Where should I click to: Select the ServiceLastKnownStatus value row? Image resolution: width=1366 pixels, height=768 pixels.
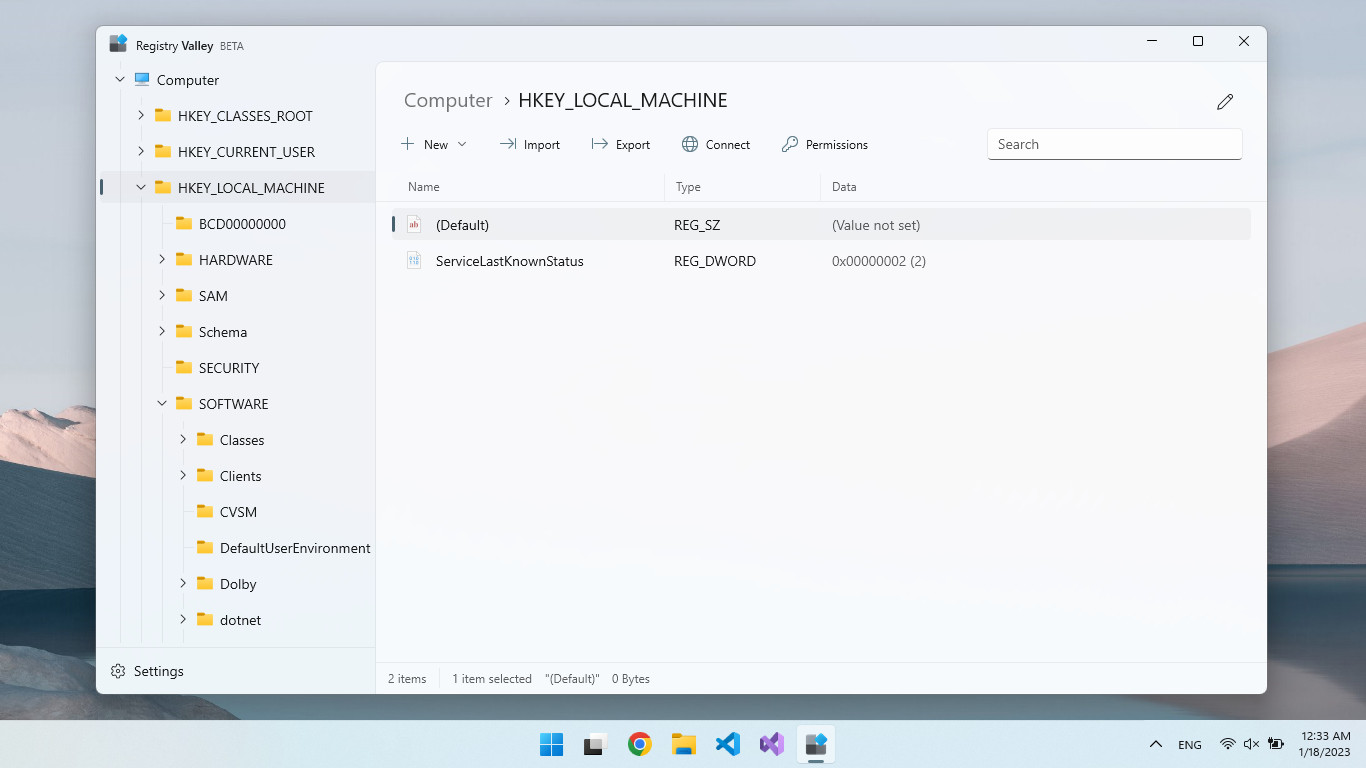pos(509,261)
